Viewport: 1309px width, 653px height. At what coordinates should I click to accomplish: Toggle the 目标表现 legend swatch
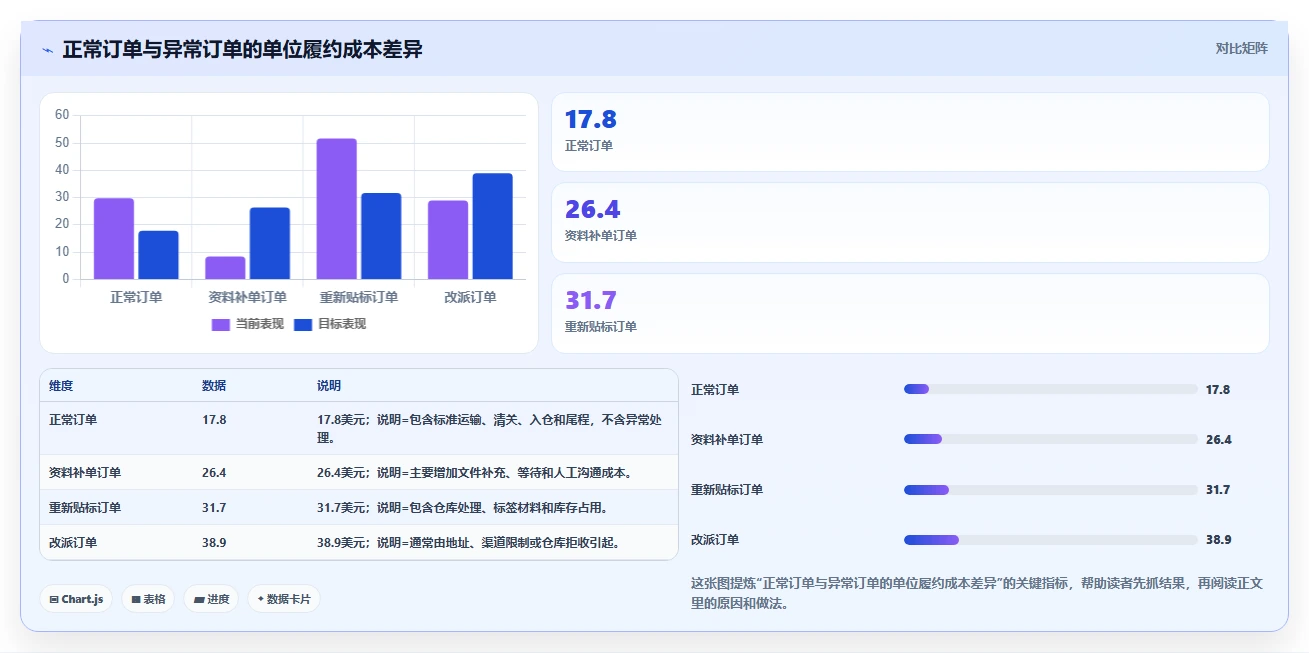point(304,324)
